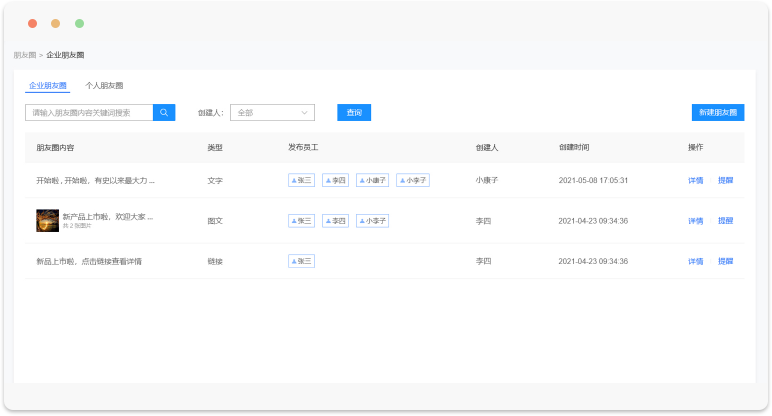Open 详情 for the 图文 type post
Viewport: 772px width, 416px height.
tap(695, 221)
